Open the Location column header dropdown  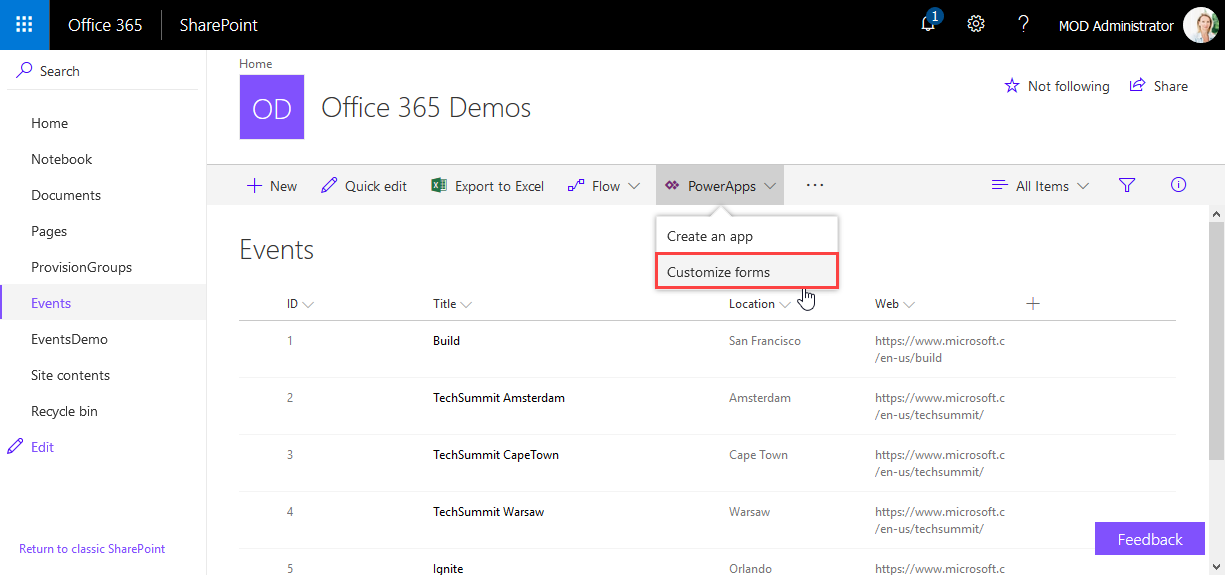click(760, 304)
